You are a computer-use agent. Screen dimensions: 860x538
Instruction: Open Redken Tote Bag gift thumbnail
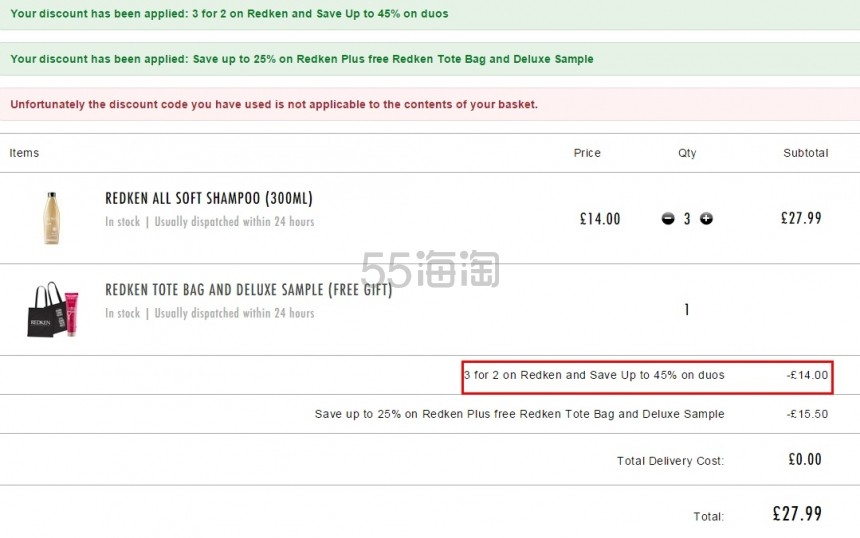(53, 309)
